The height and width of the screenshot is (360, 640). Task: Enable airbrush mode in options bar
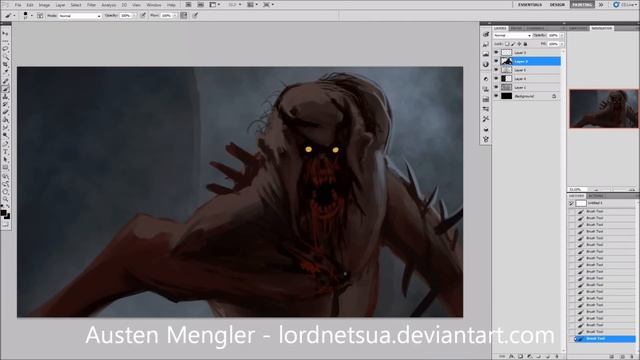[x=184, y=16]
